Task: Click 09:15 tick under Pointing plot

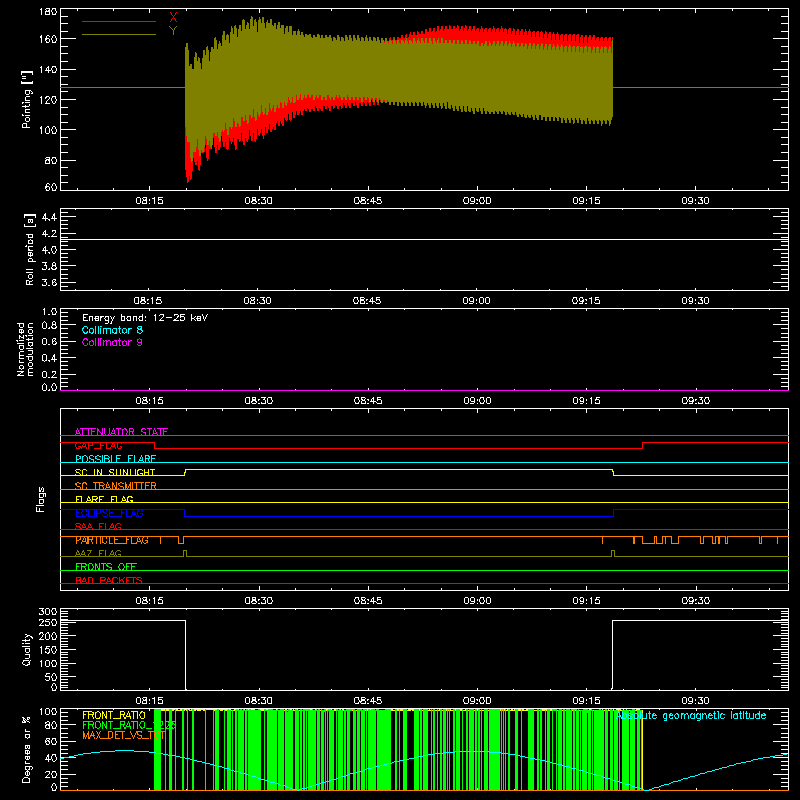Action: pos(586,201)
